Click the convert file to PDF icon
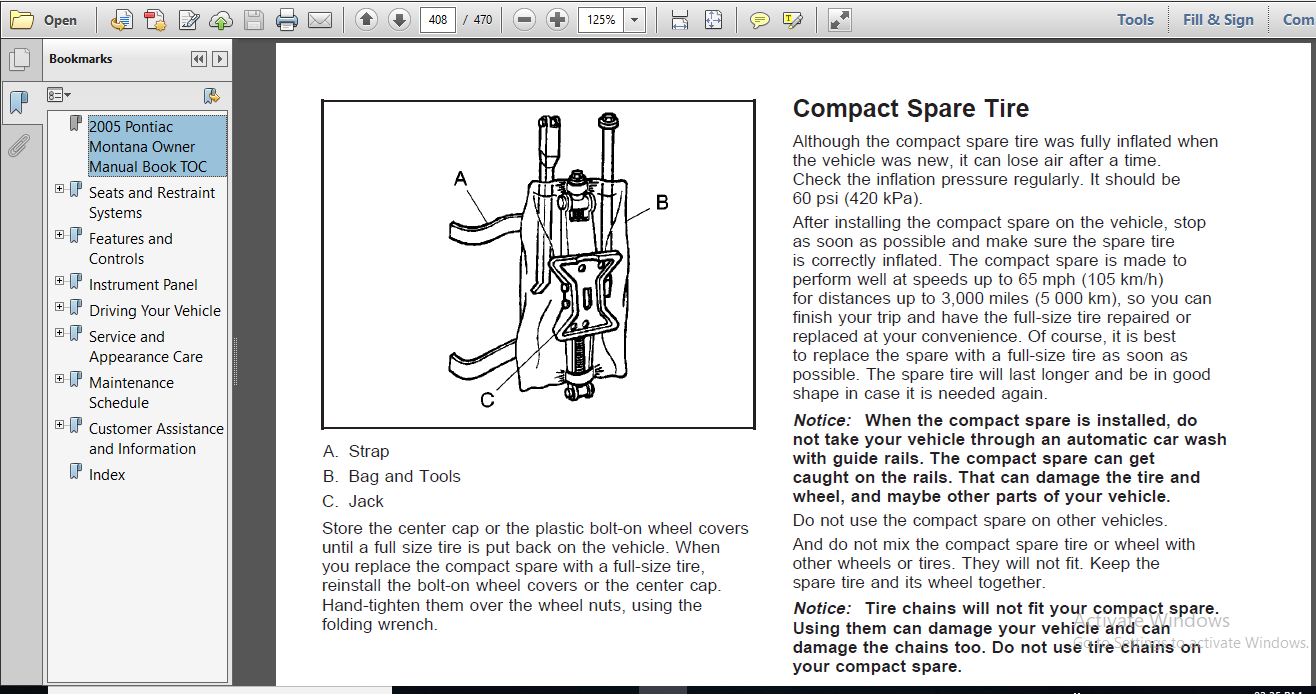The height and width of the screenshot is (694, 1316). click(x=122, y=19)
